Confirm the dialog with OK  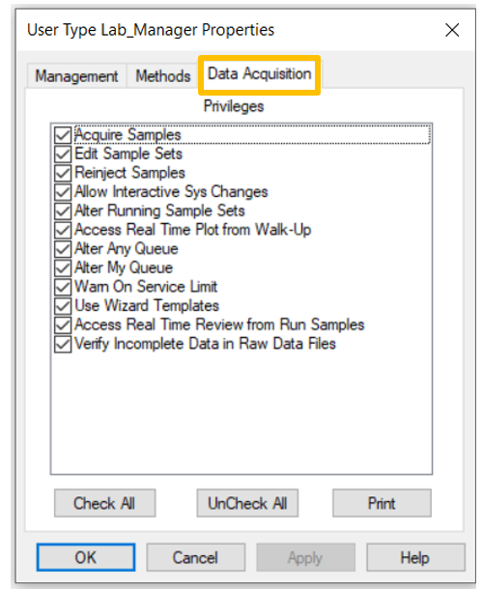coord(86,557)
